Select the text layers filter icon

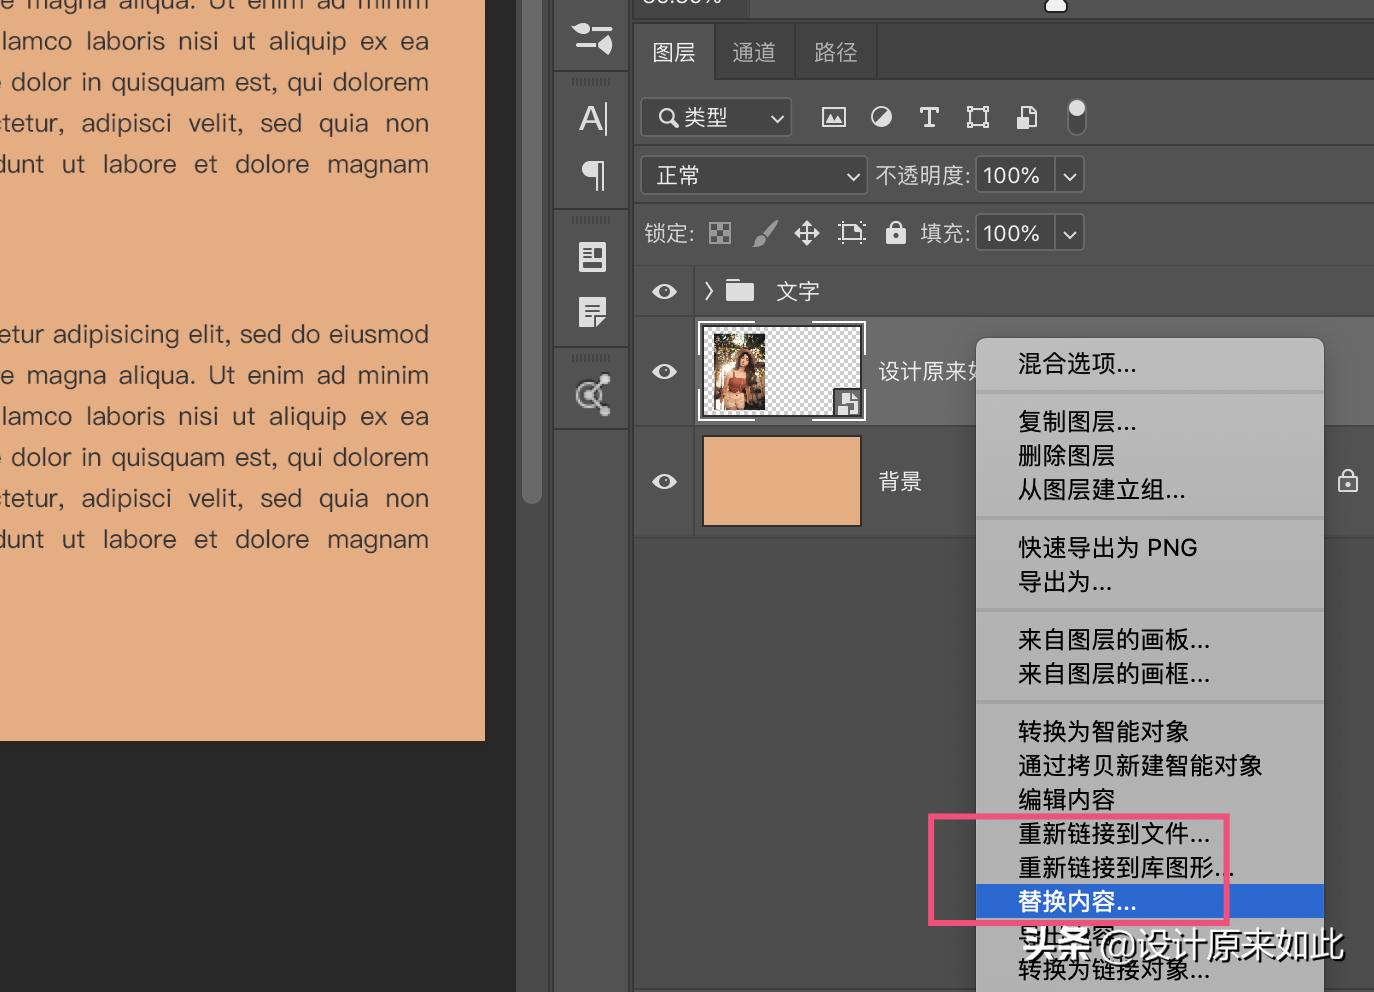click(929, 117)
